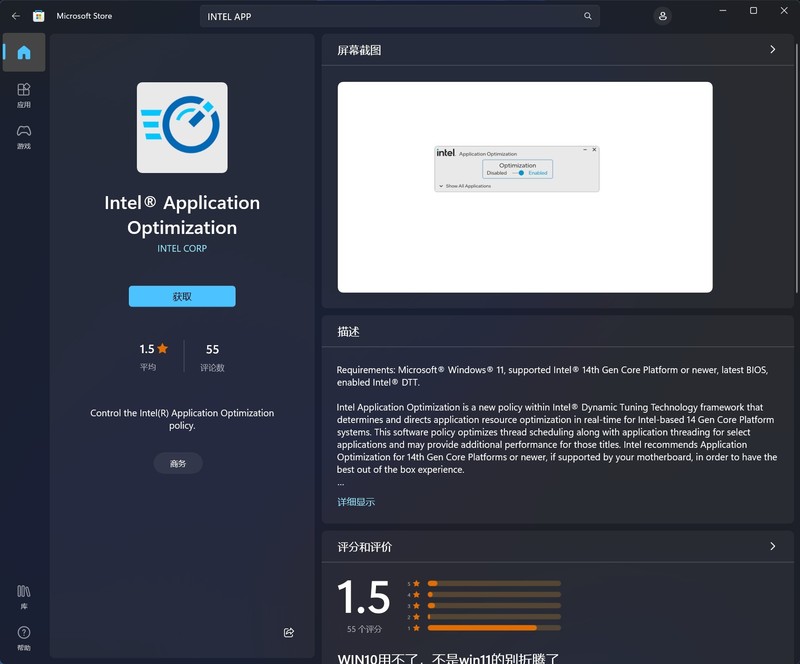Click 详细显示 to show full description

[356, 502]
